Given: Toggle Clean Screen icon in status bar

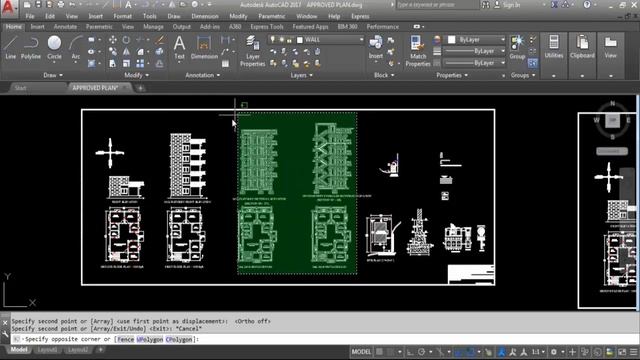Looking at the screenshot, I should click(x=622, y=352).
